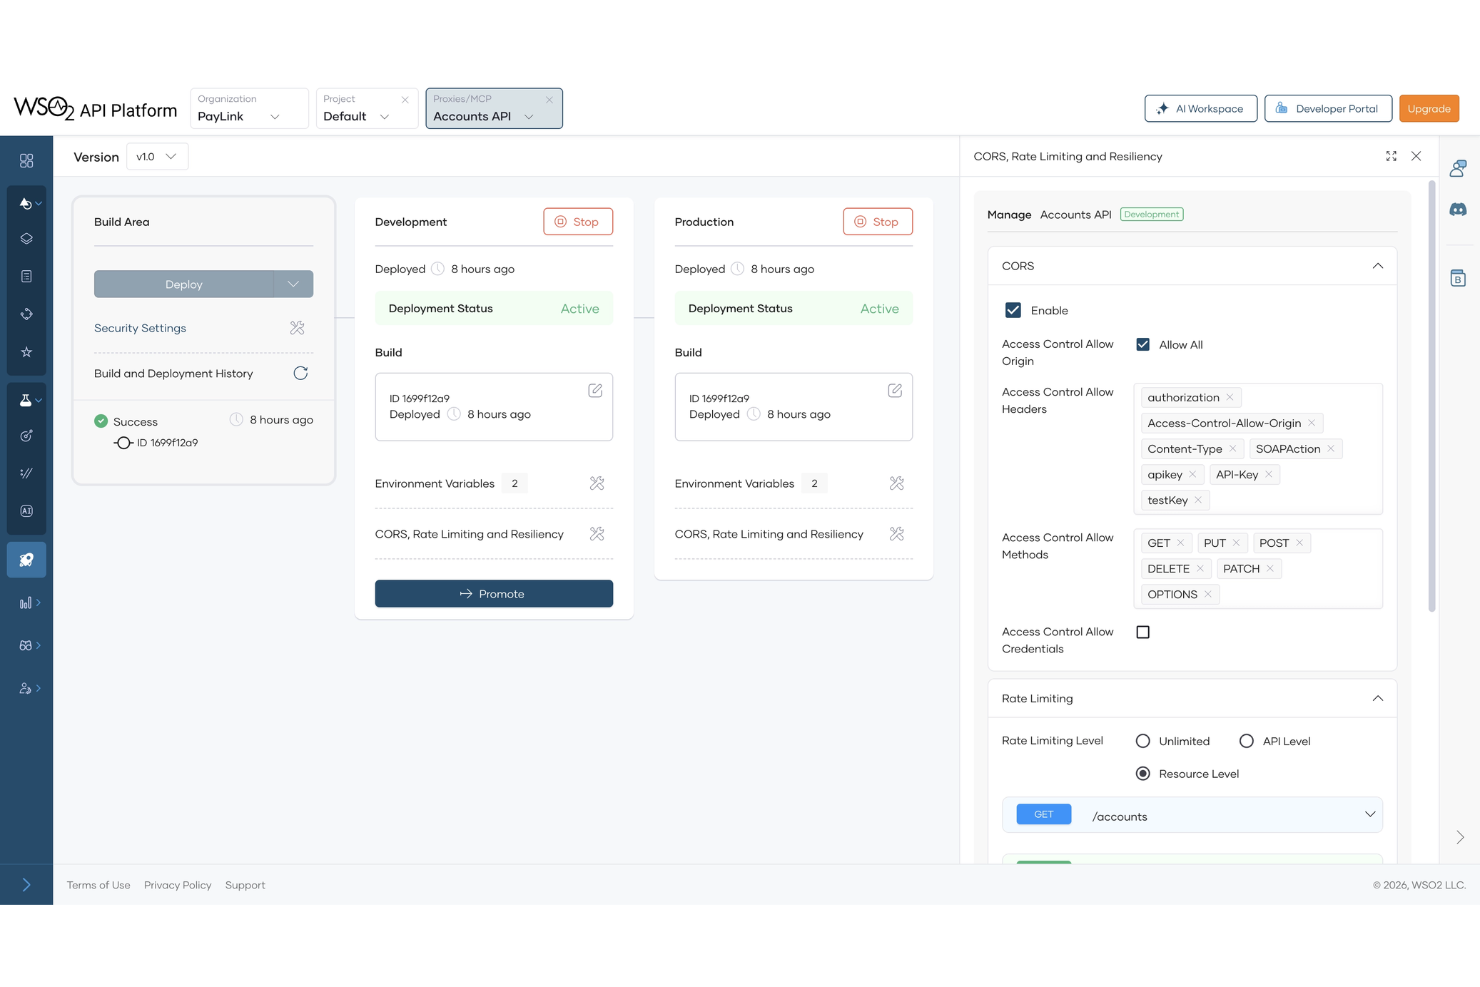Open the Project Default dropdown

366,108
